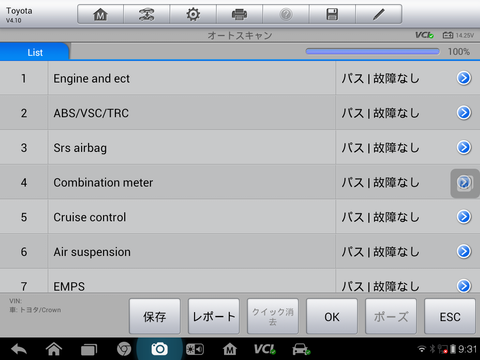The width and height of the screenshot is (480, 360).
Task: Select the Cruise control row
Action: click(240, 217)
